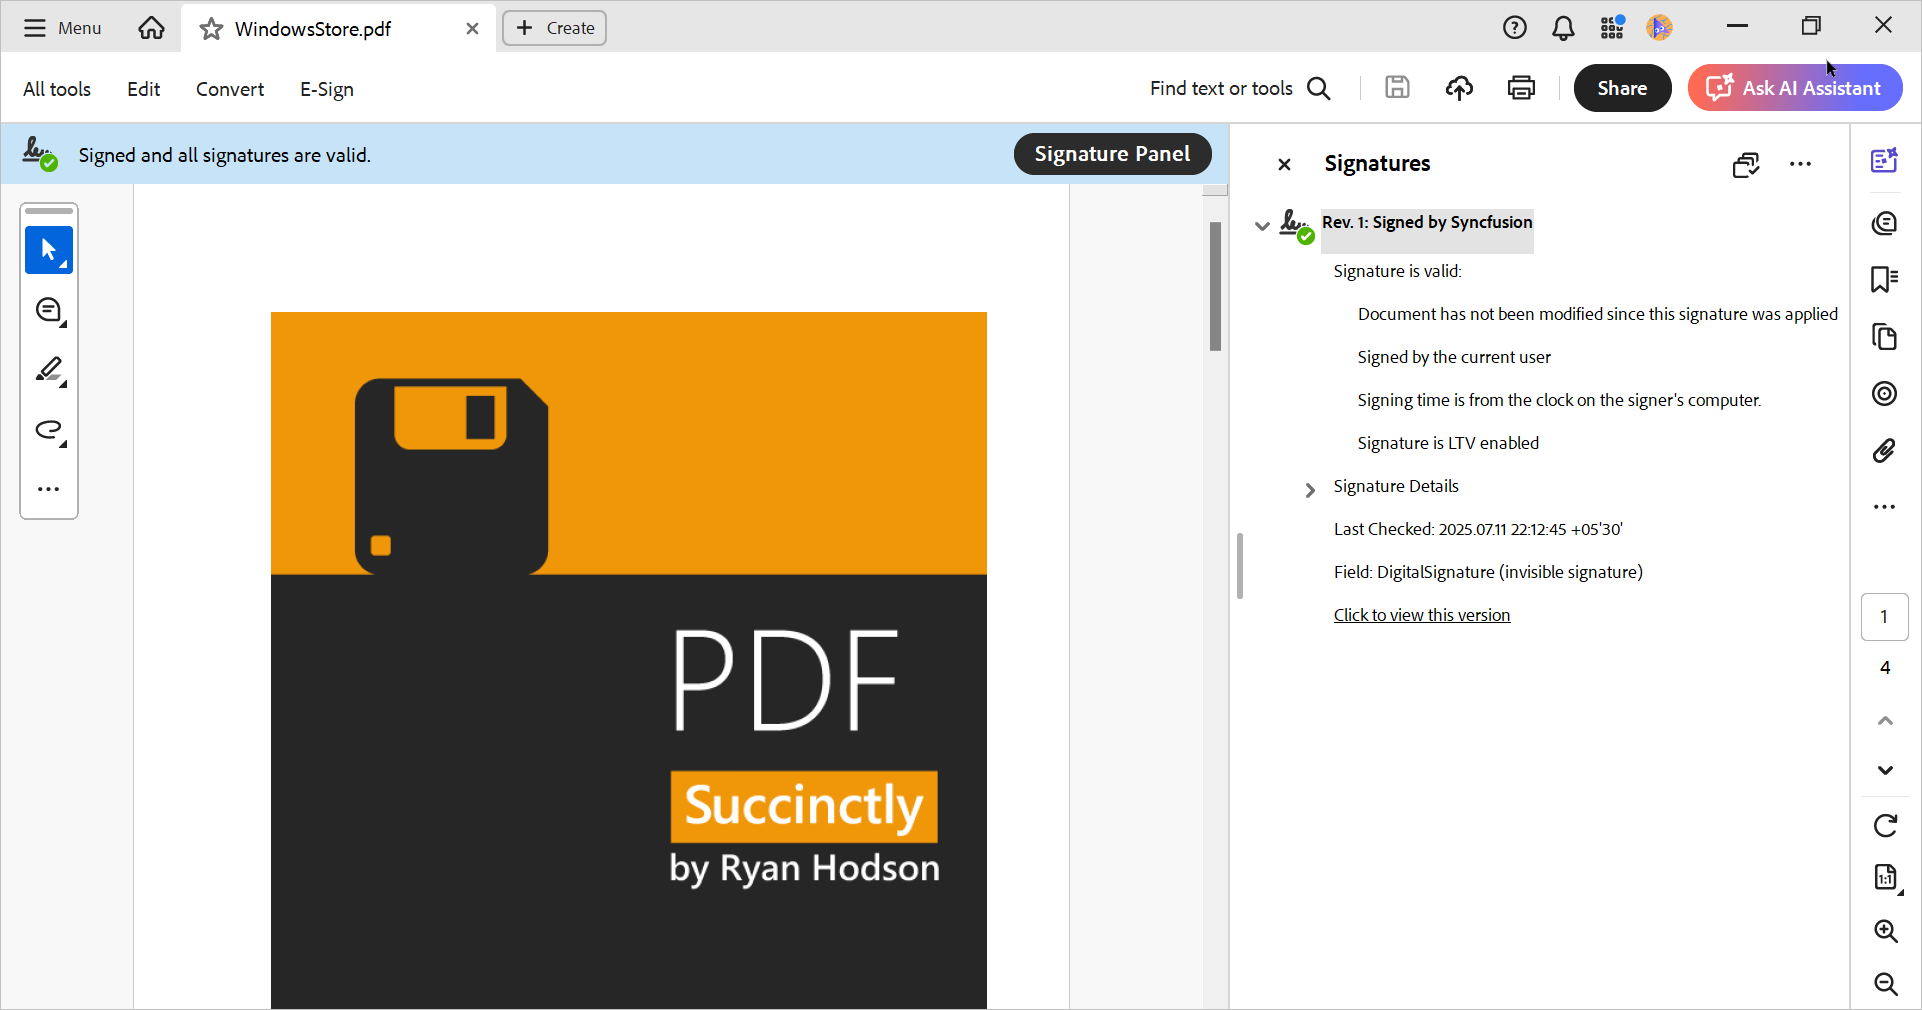The image size is (1922, 1010).
Task: Open the Attachments panel
Action: [1885, 451]
